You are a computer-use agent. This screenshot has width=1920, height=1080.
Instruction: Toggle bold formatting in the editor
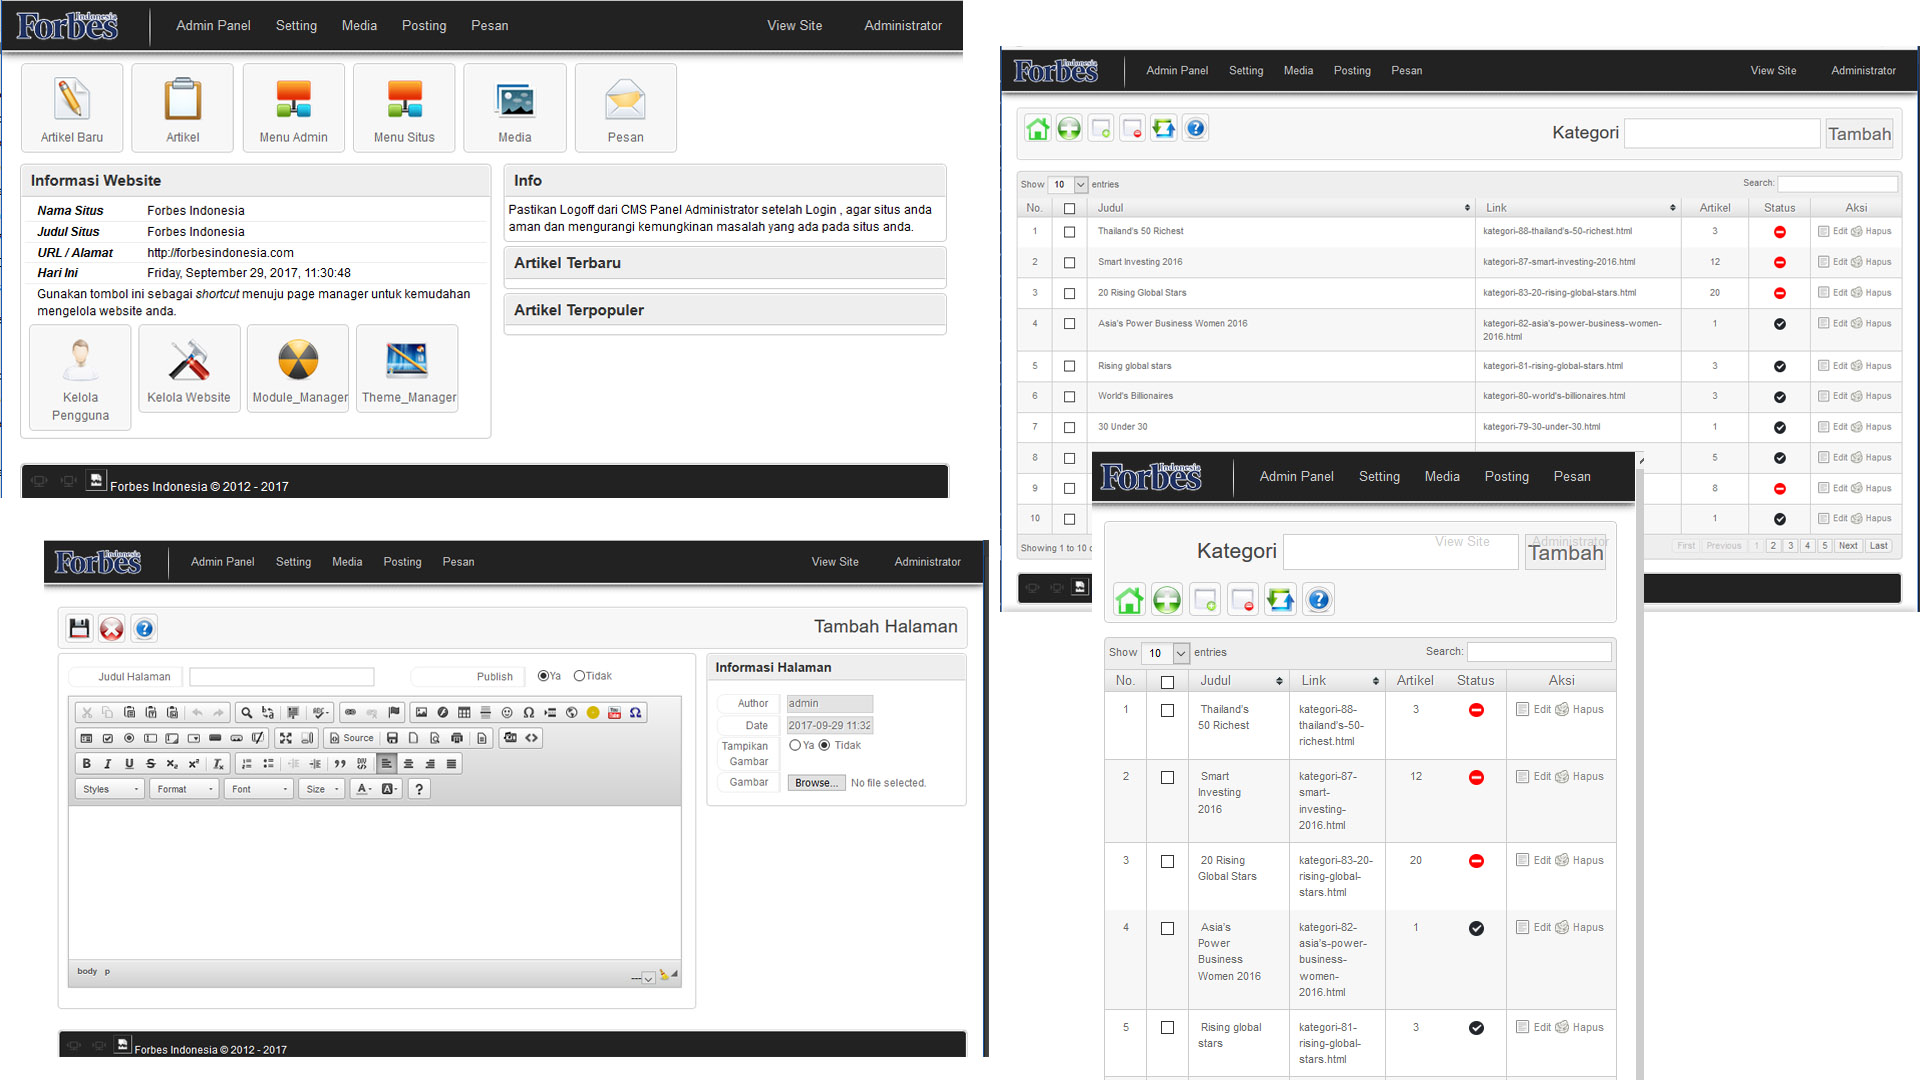[x=87, y=763]
